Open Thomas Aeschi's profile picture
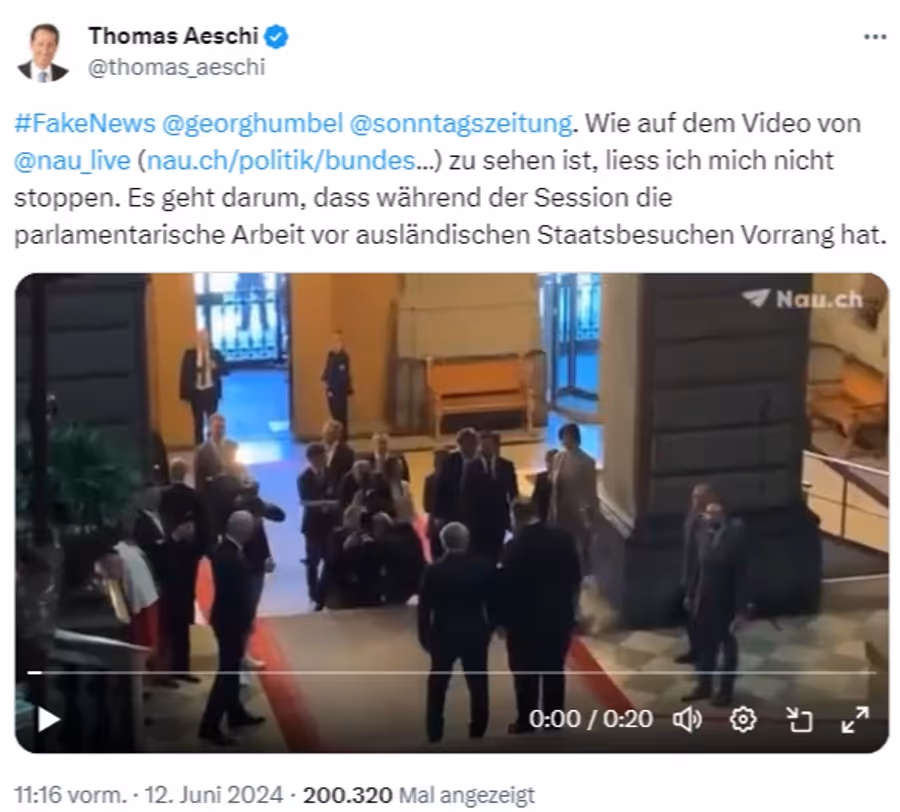900x812 pixels. pyautogui.click(x=43, y=53)
